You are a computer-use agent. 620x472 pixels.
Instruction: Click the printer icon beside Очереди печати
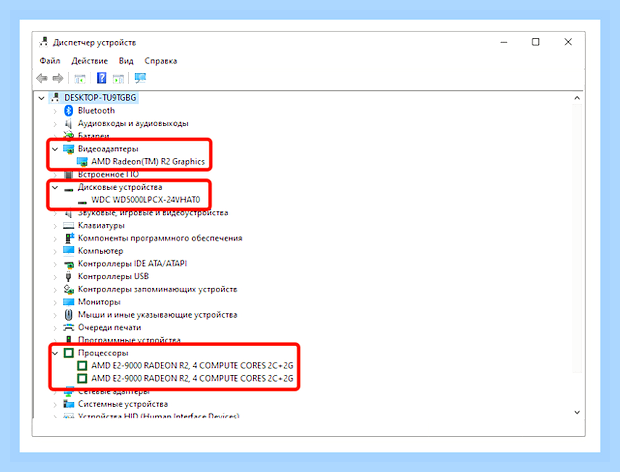(x=68, y=327)
